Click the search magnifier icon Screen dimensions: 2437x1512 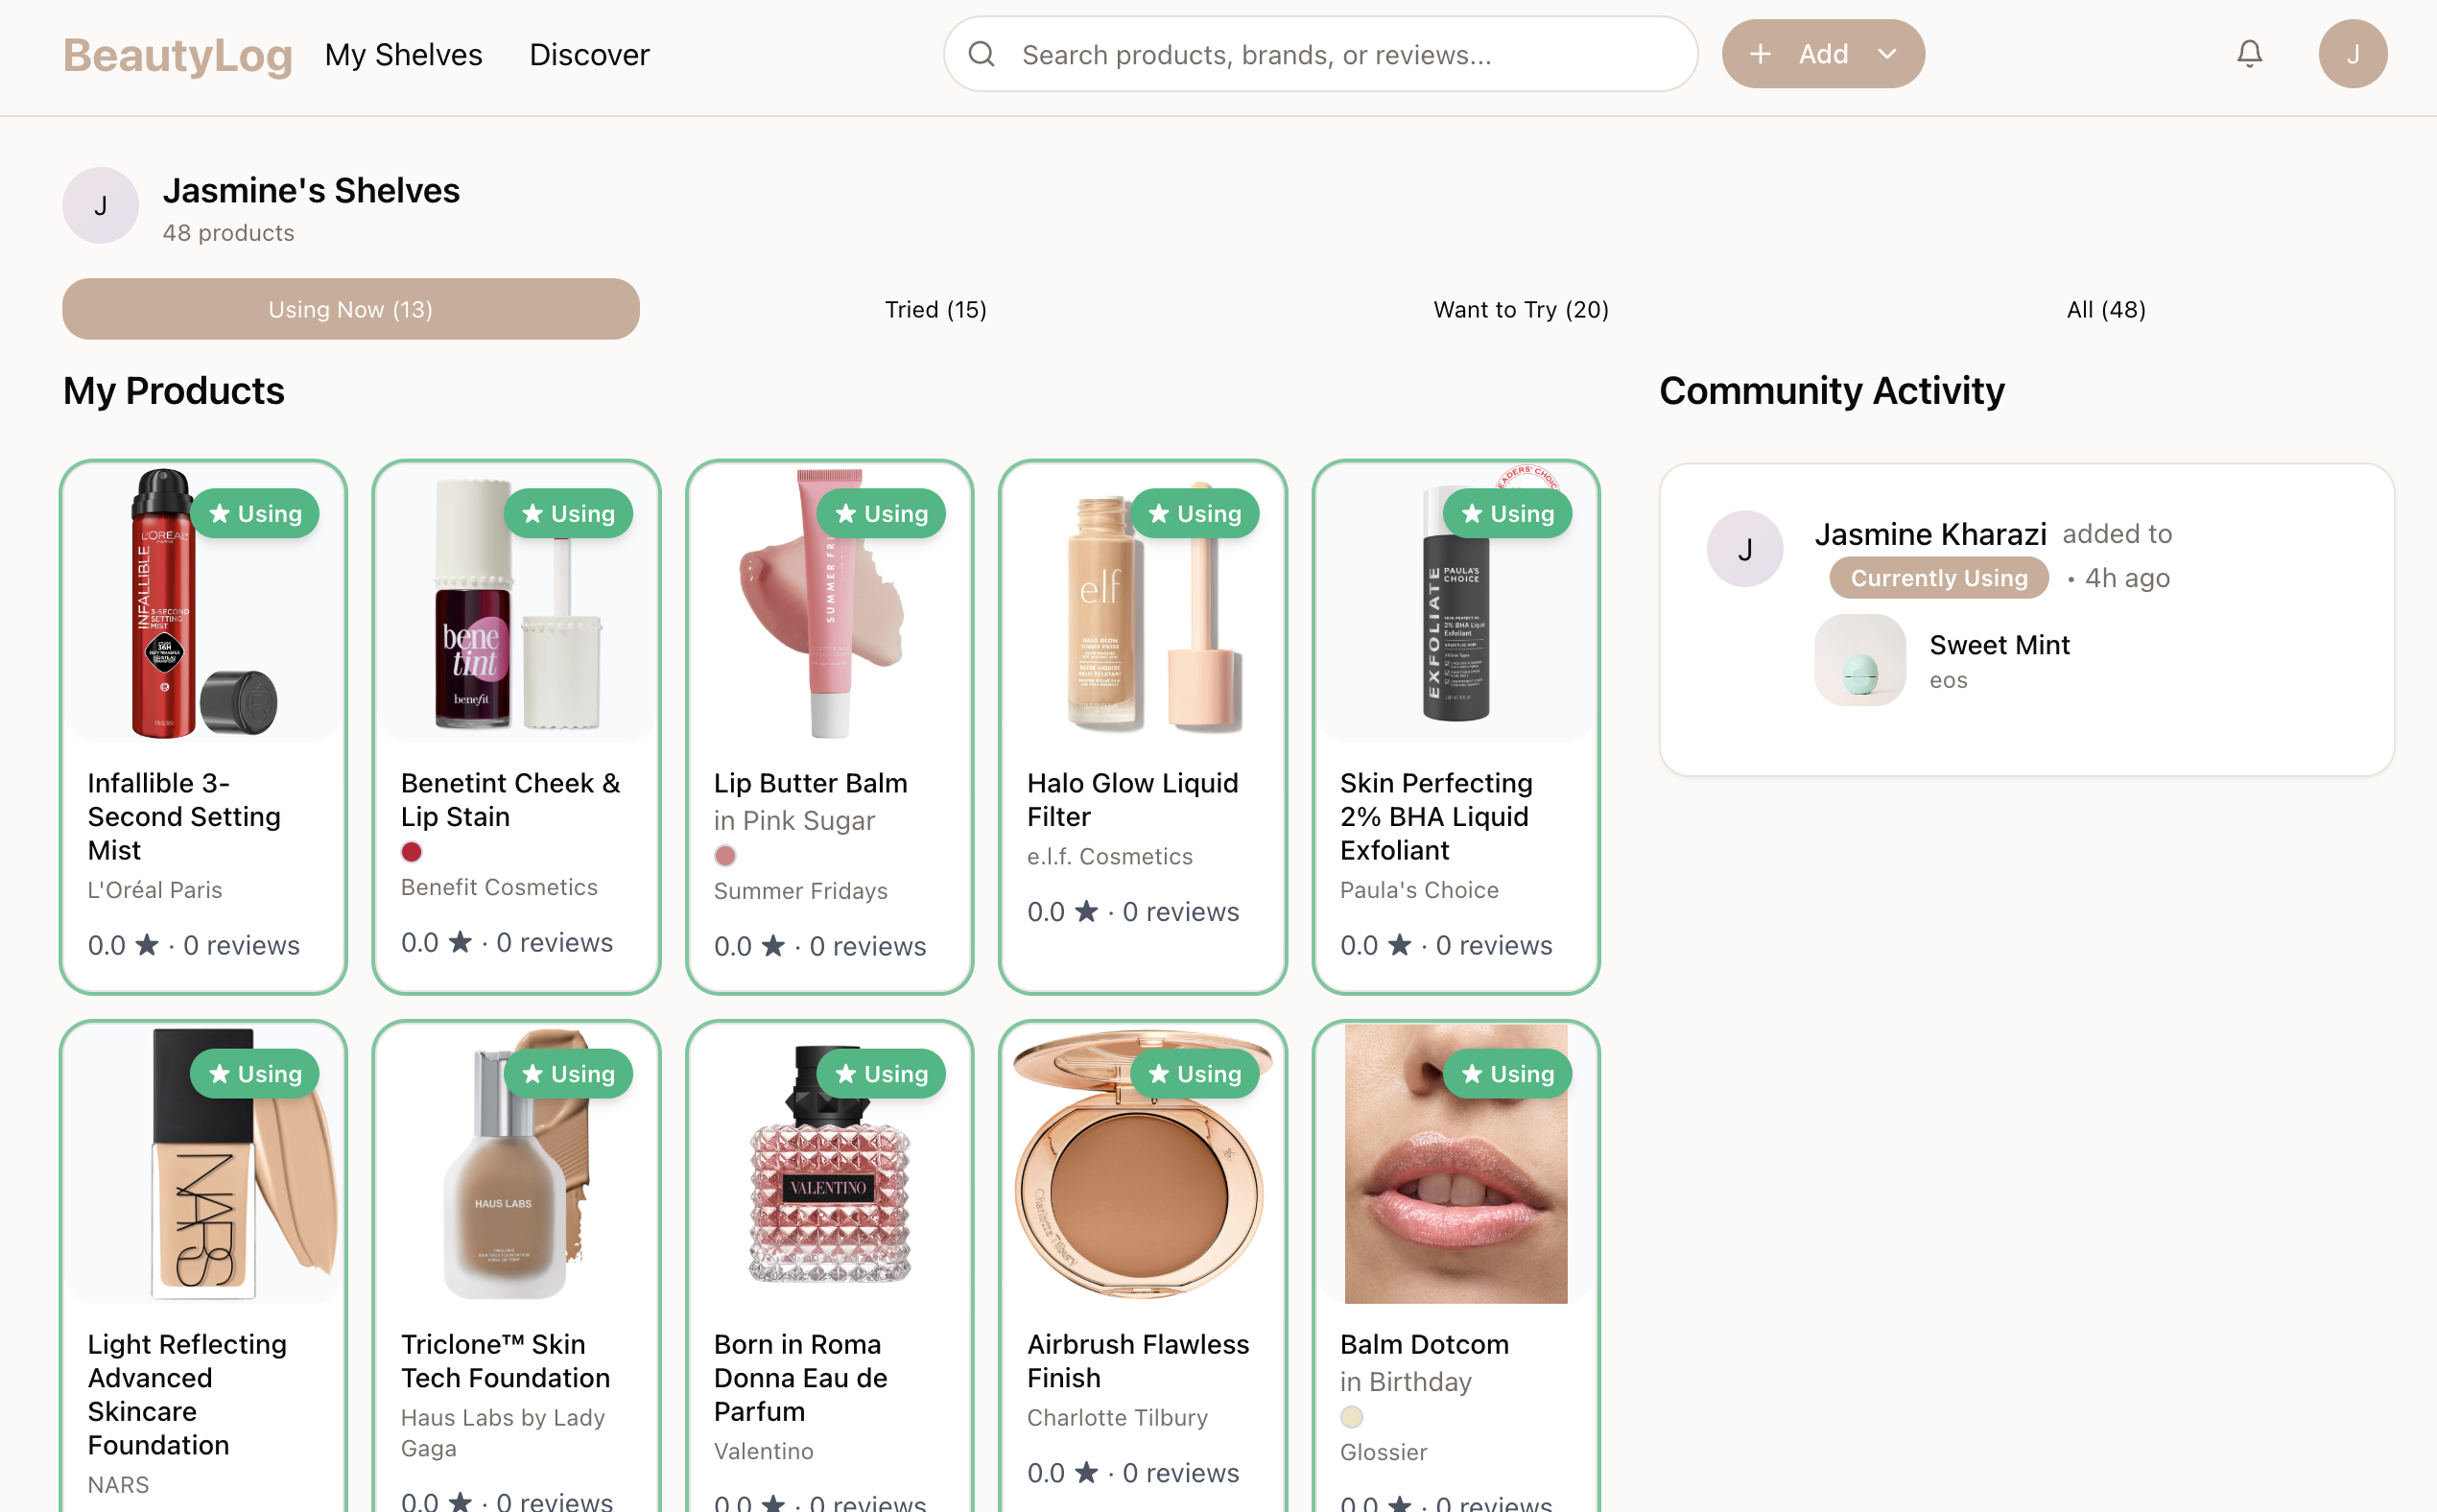tap(983, 54)
